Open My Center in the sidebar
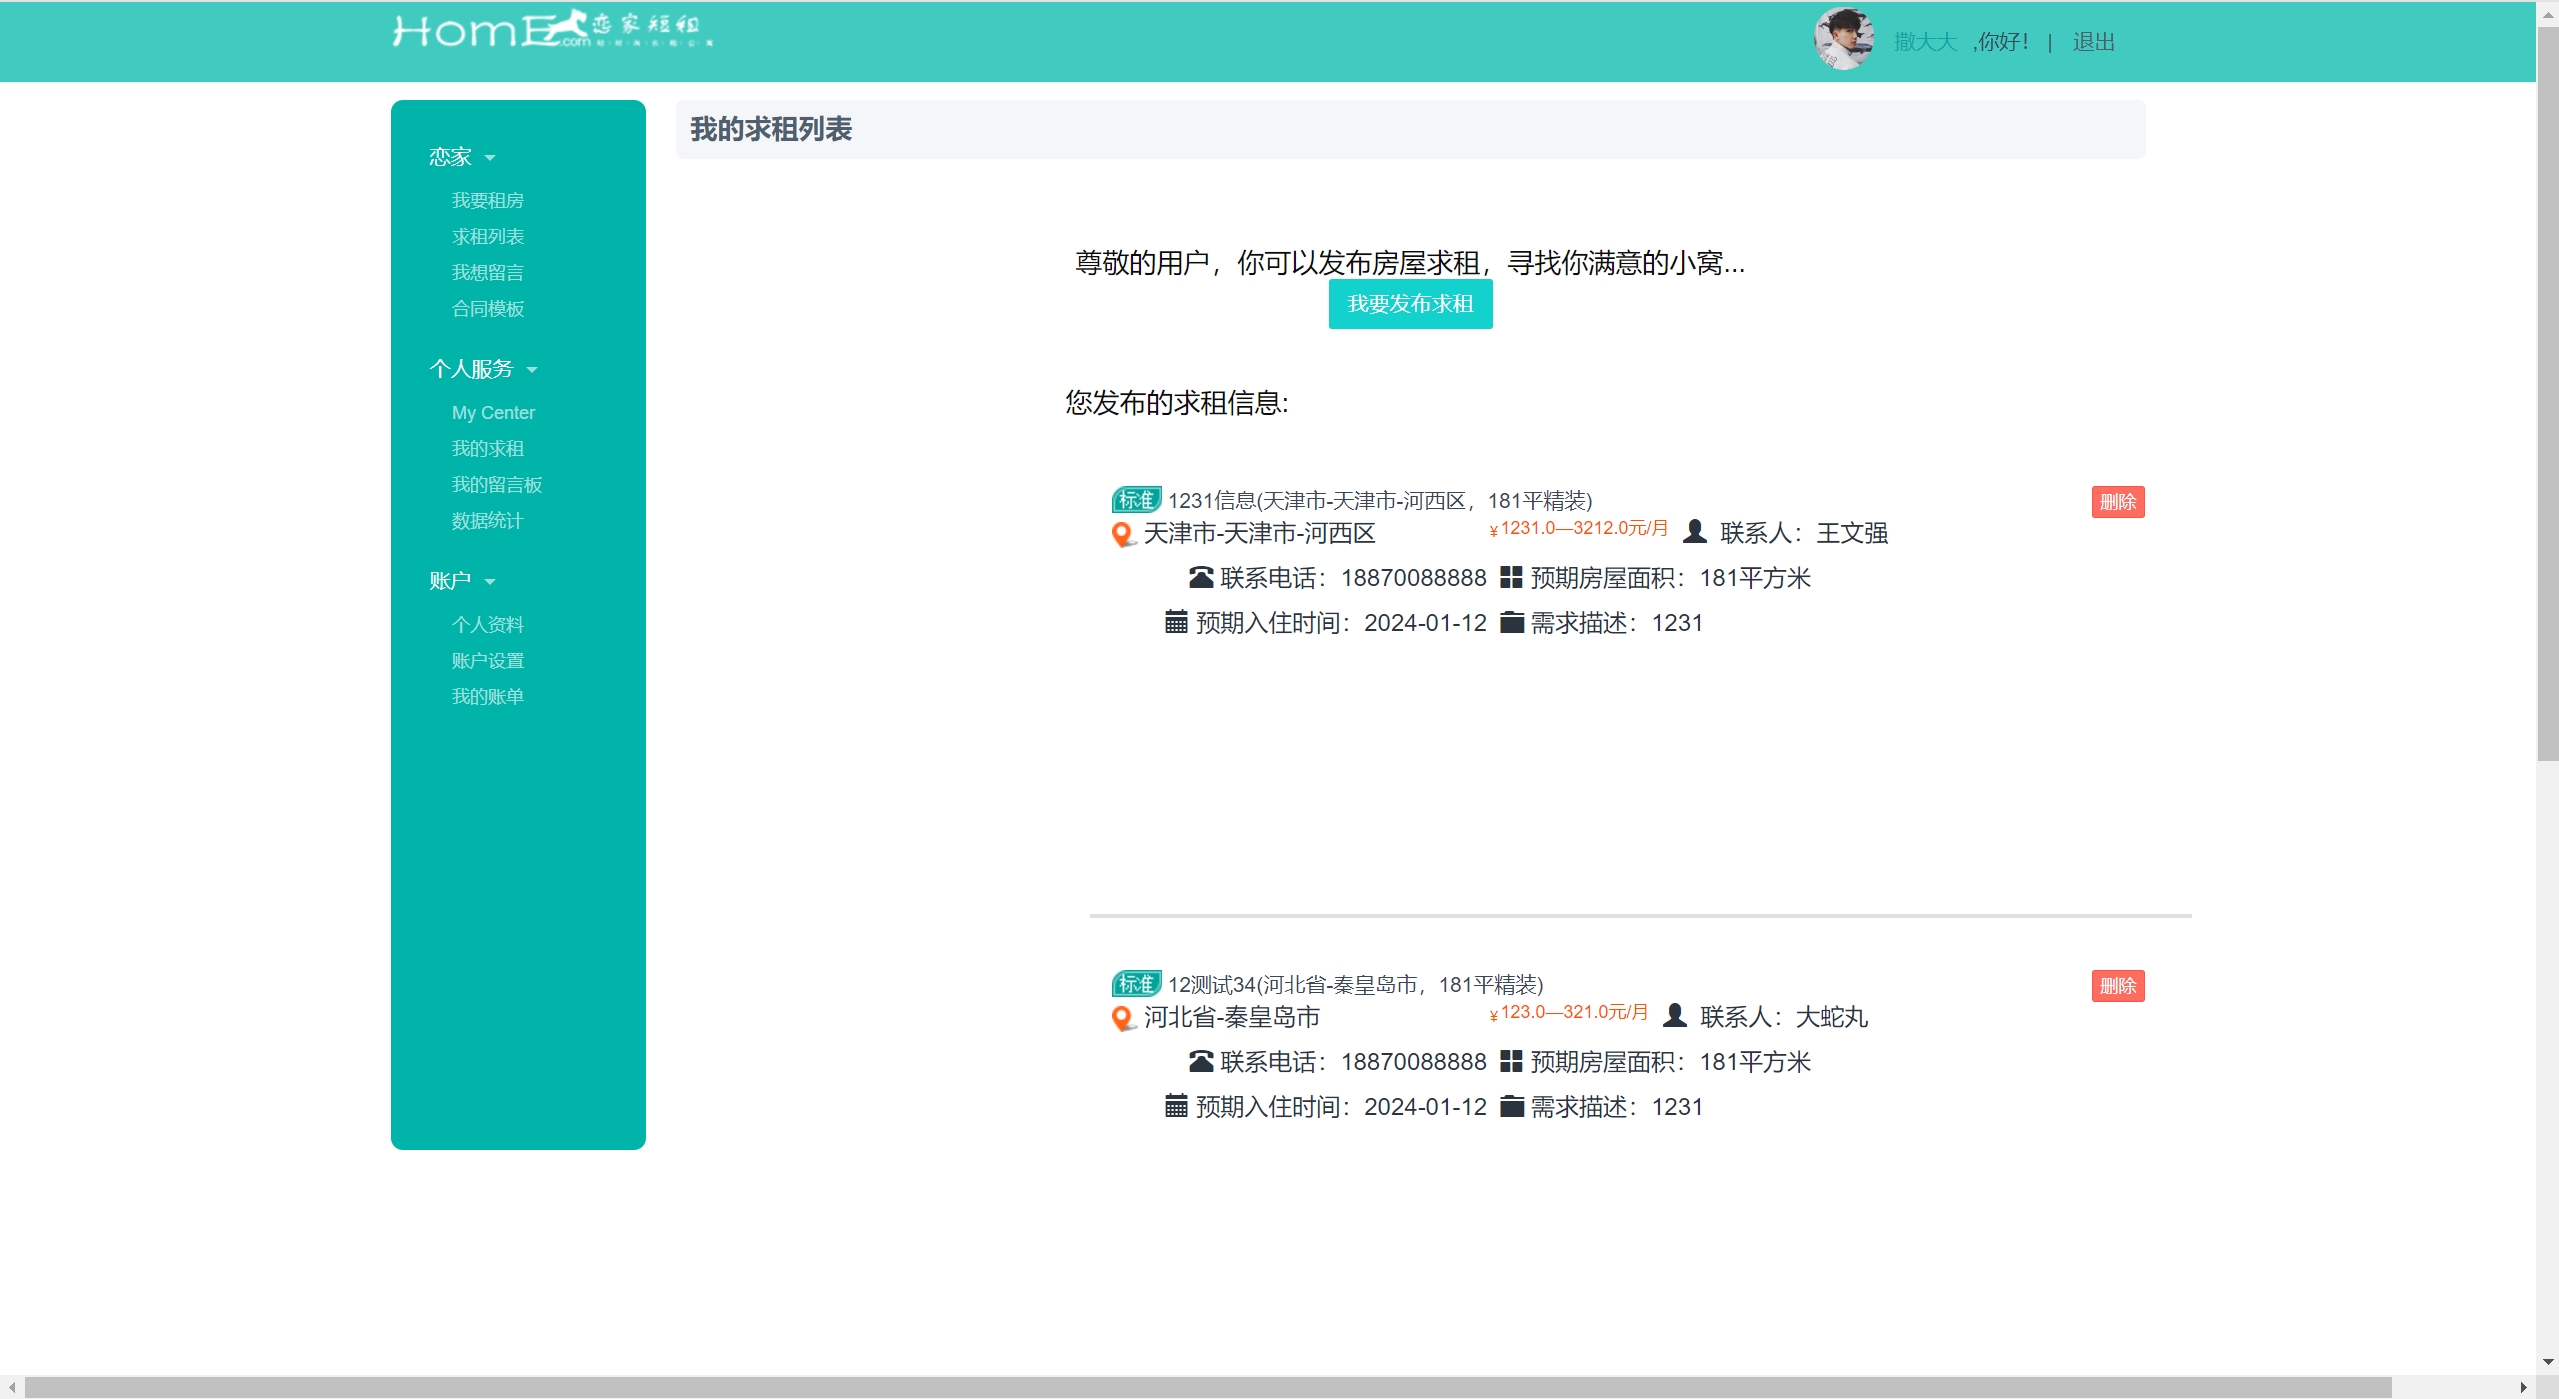This screenshot has width=2559, height=1399. (493, 413)
